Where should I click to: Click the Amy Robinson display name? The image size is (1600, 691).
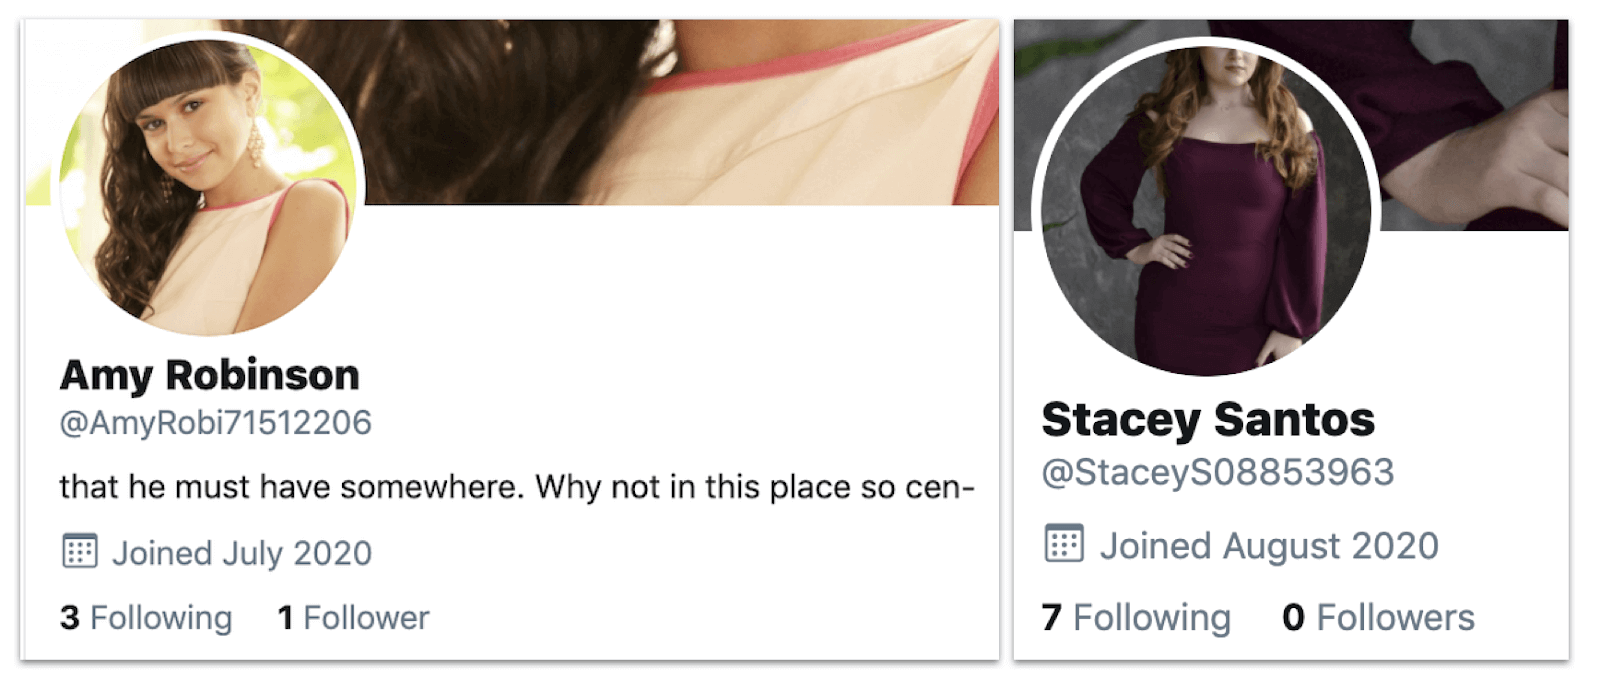209,375
